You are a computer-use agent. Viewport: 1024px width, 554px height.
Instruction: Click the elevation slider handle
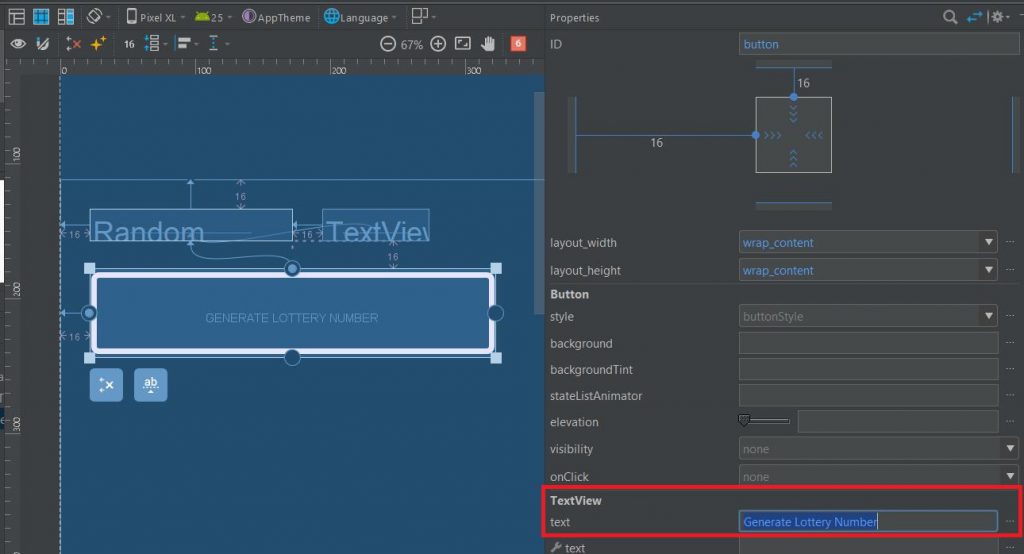(x=744, y=421)
